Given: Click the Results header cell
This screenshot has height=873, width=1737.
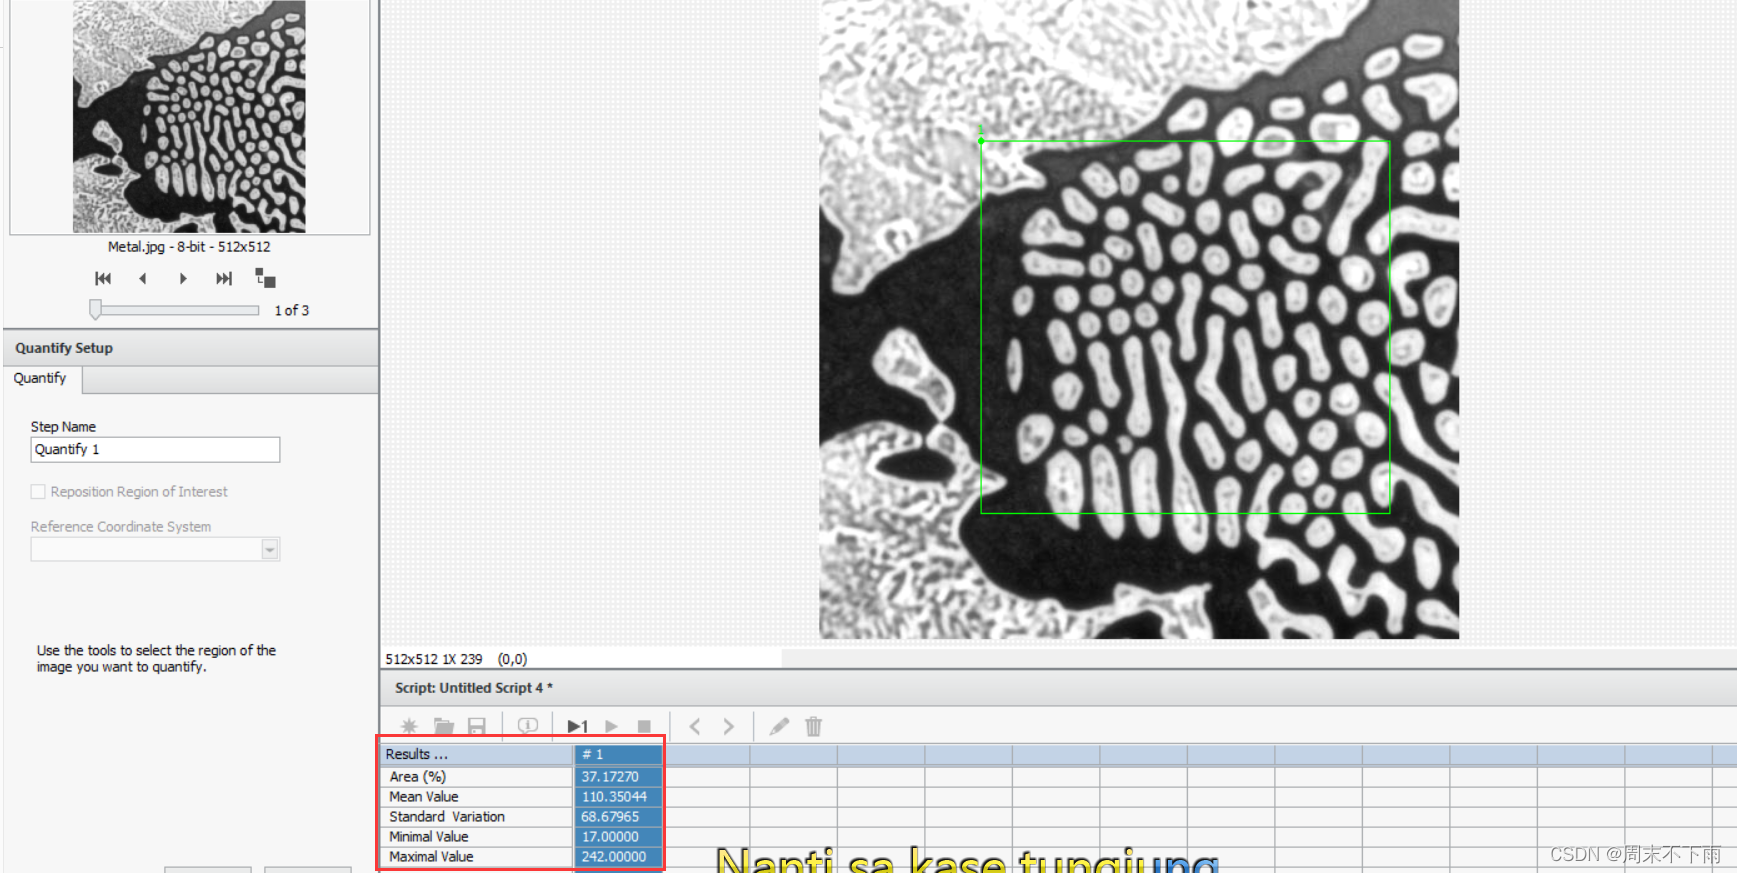Looking at the screenshot, I should tap(475, 754).
